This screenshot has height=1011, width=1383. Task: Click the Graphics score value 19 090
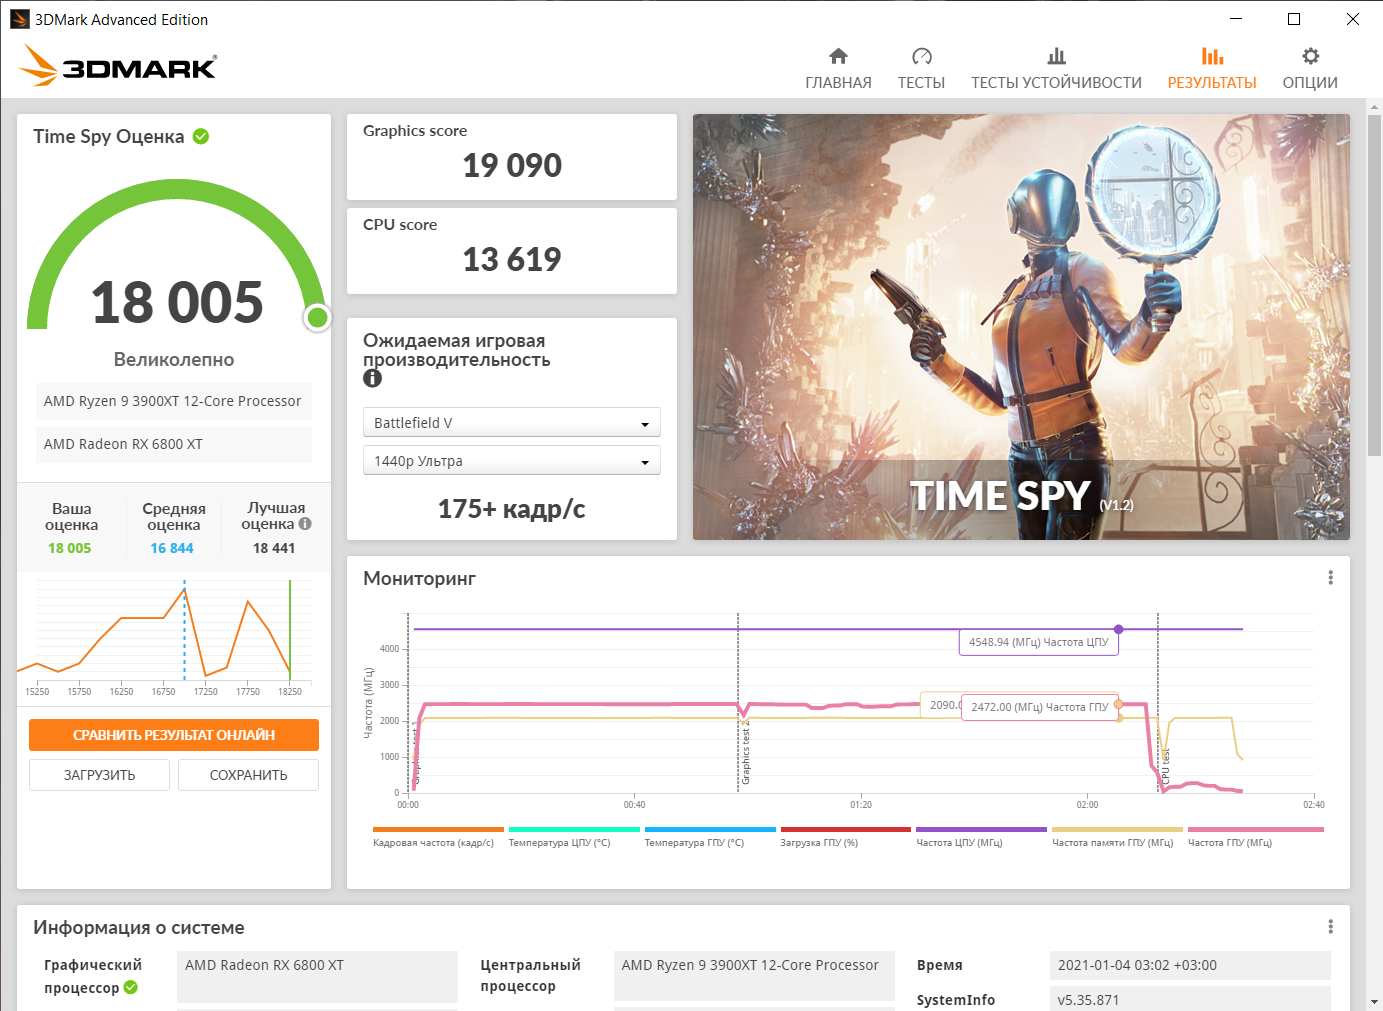coord(512,165)
